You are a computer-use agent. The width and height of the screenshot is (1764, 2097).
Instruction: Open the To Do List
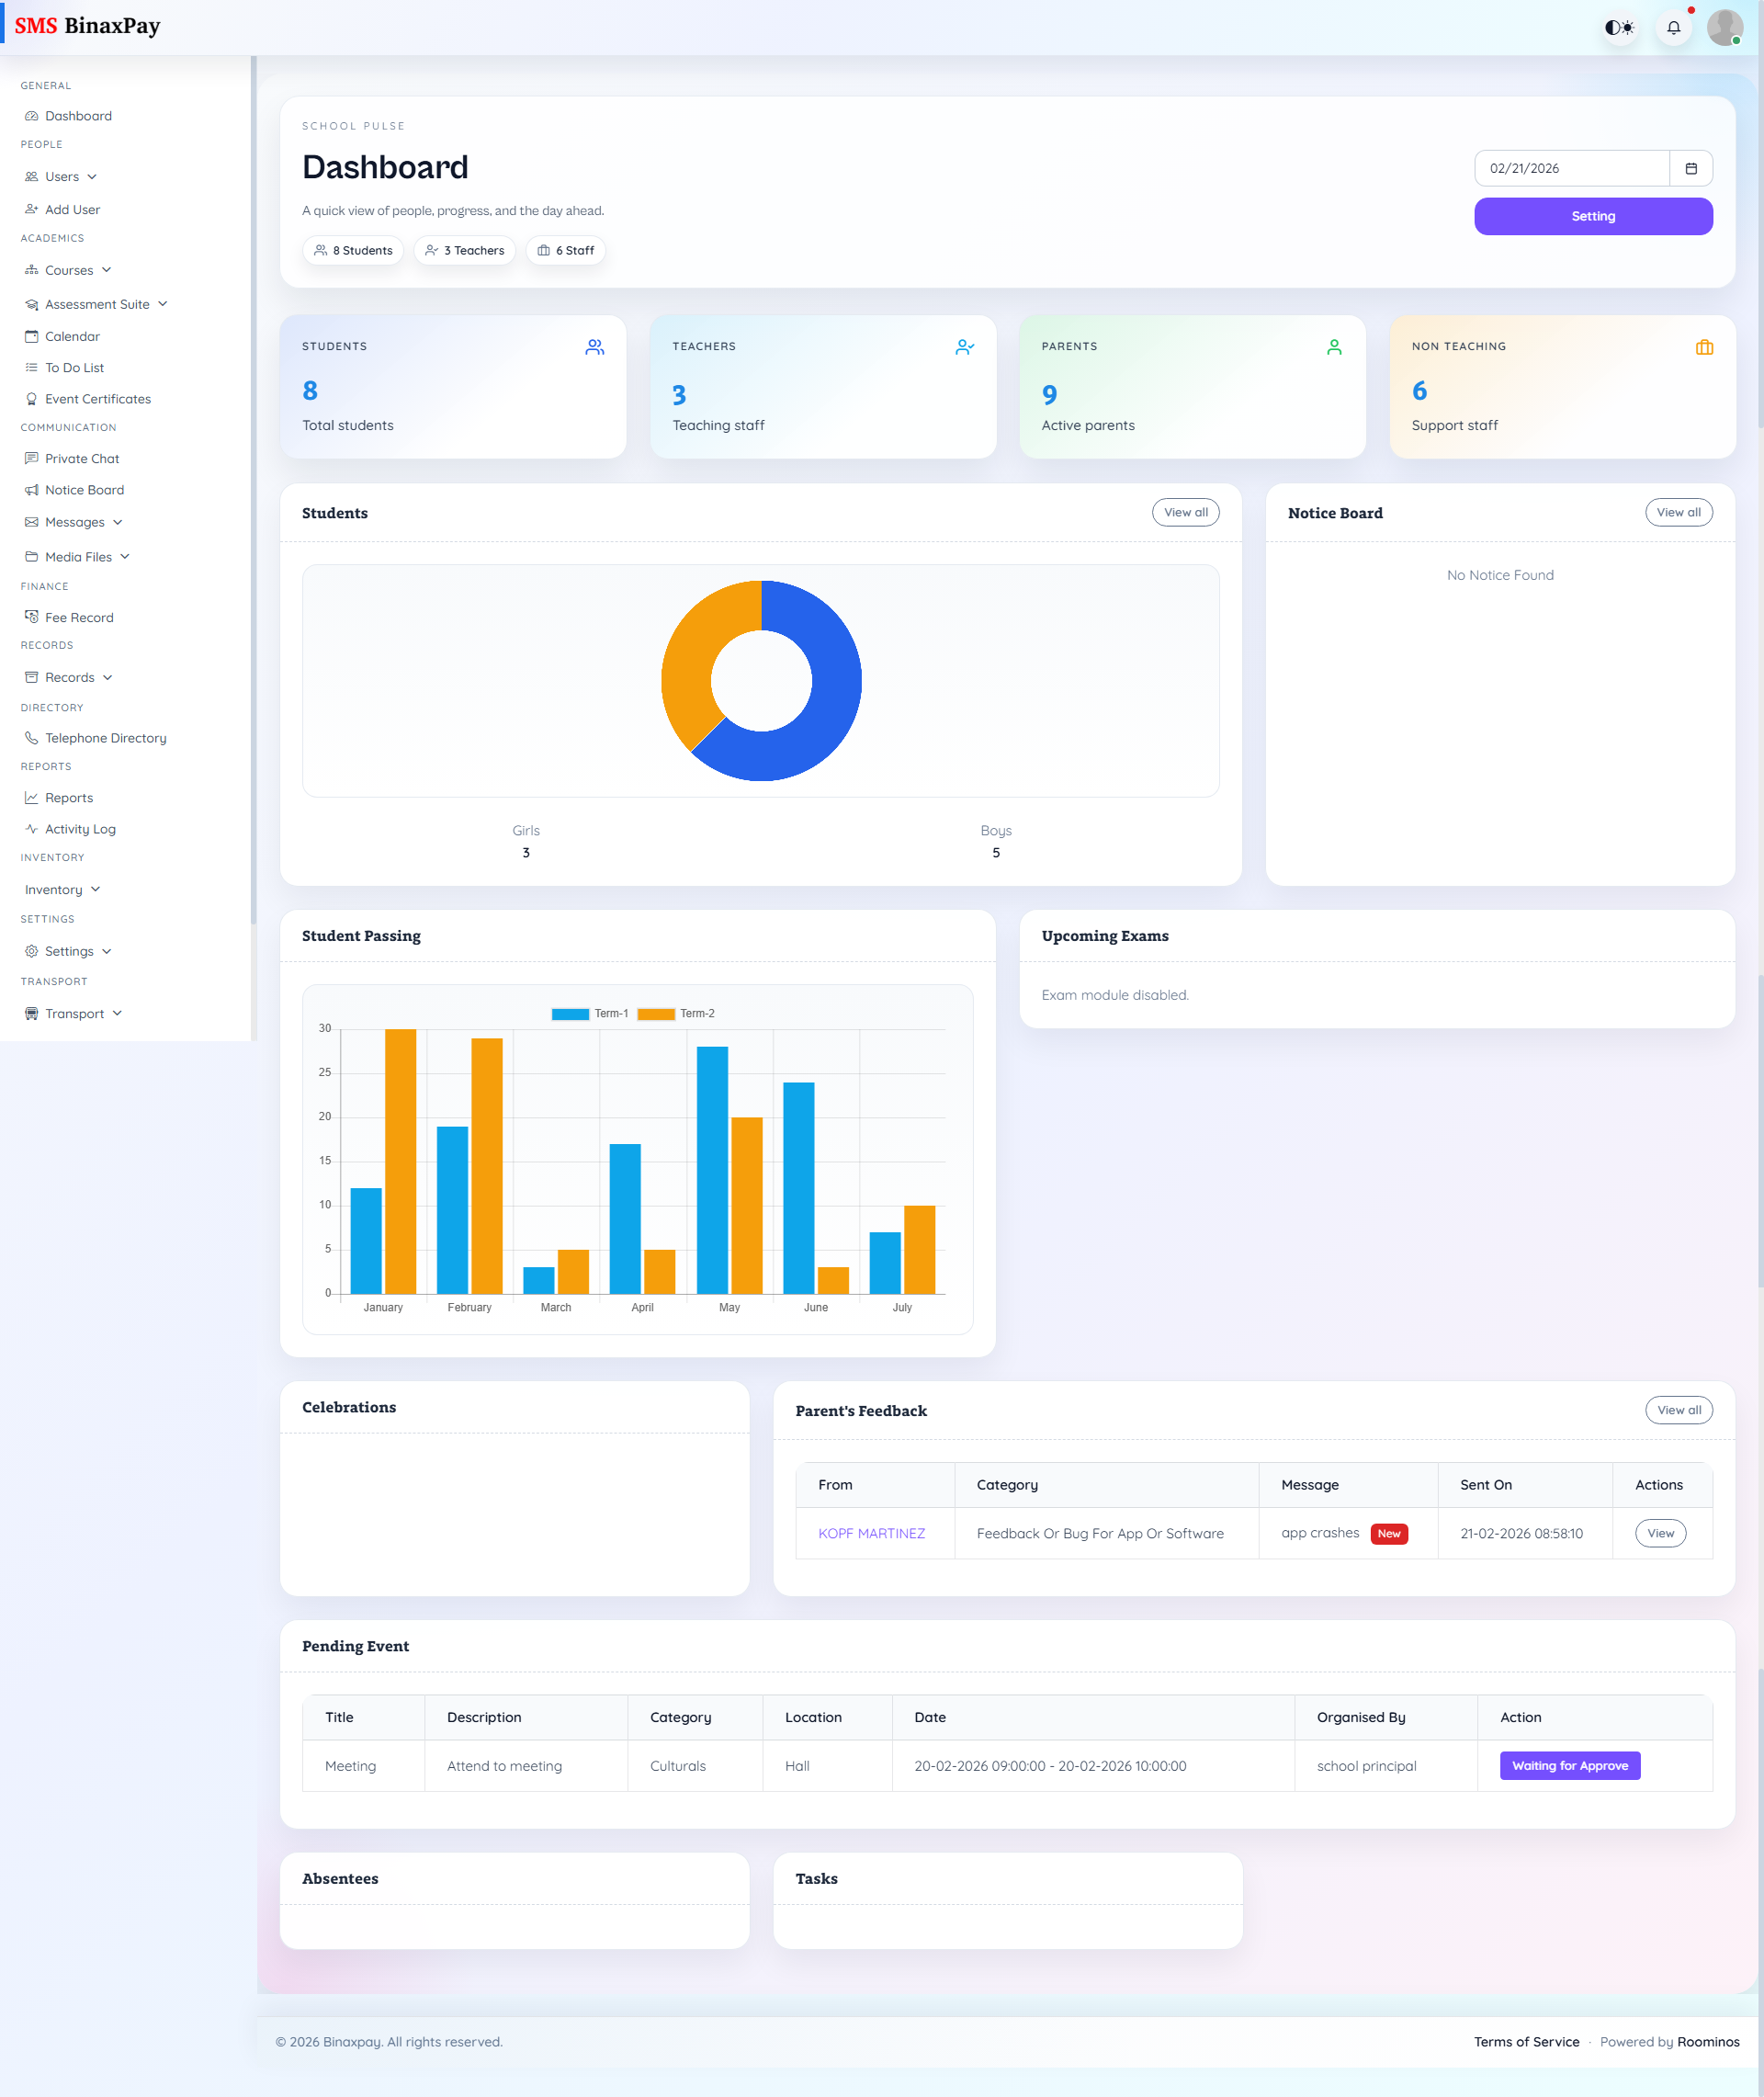pyautogui.click(x=74, y=367)
